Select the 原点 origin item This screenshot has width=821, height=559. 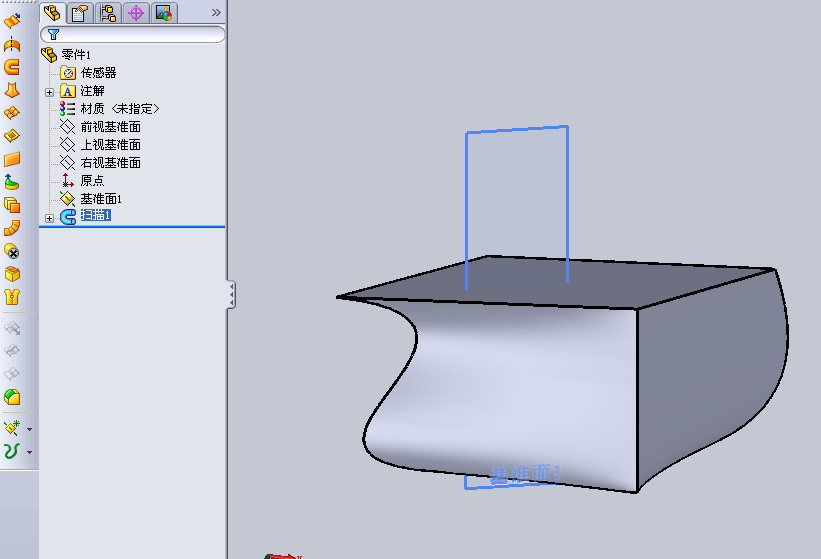point(92,181)
